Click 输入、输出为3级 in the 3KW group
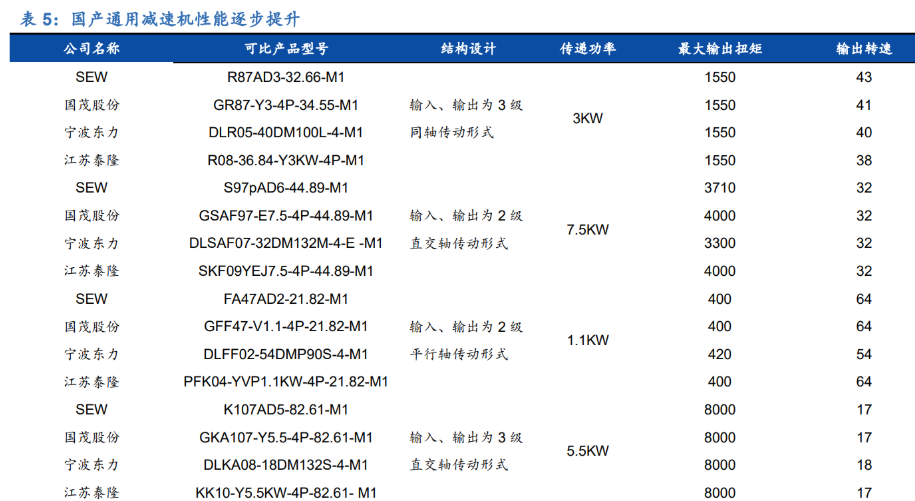 point(466,105)
